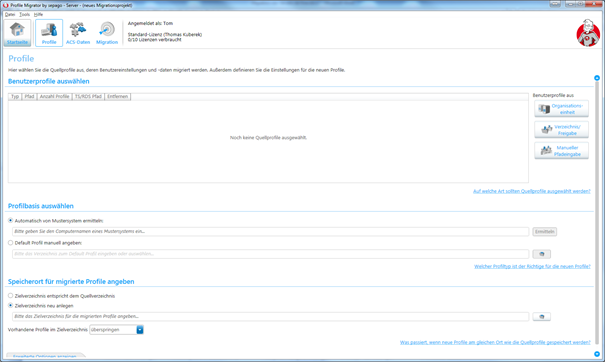The height and width of the screenshot is (362, 605).
Task: Open the Hilfe menu
Action: [38, 14]
